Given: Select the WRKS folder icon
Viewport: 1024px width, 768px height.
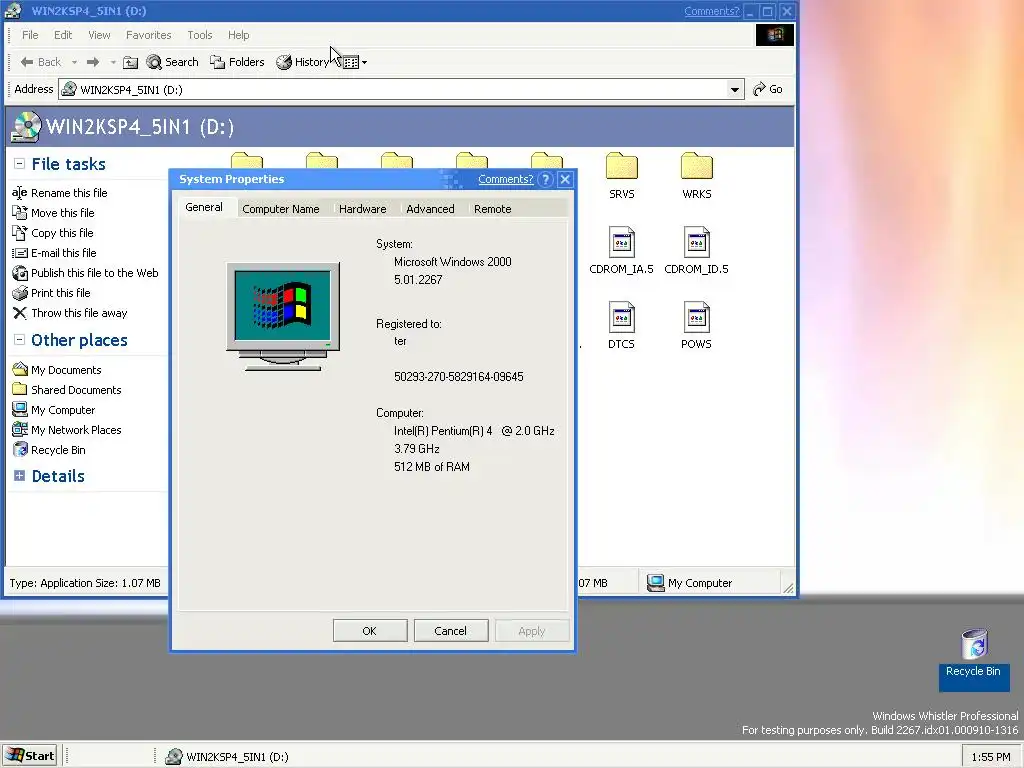Looking at the screenshot, I should pyautogui.click(x=696, y=167).
